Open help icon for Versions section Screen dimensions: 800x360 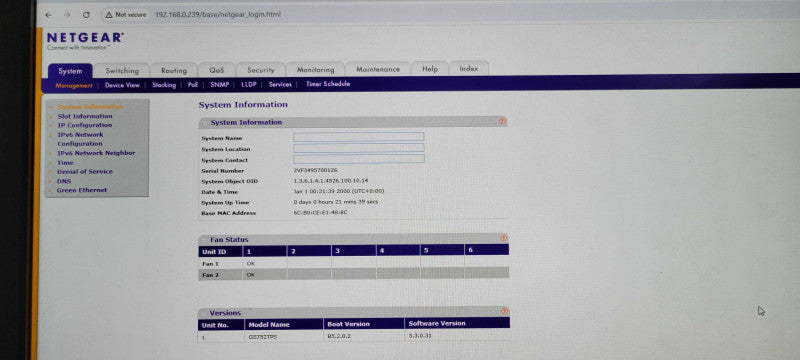(x=505, y=311)
